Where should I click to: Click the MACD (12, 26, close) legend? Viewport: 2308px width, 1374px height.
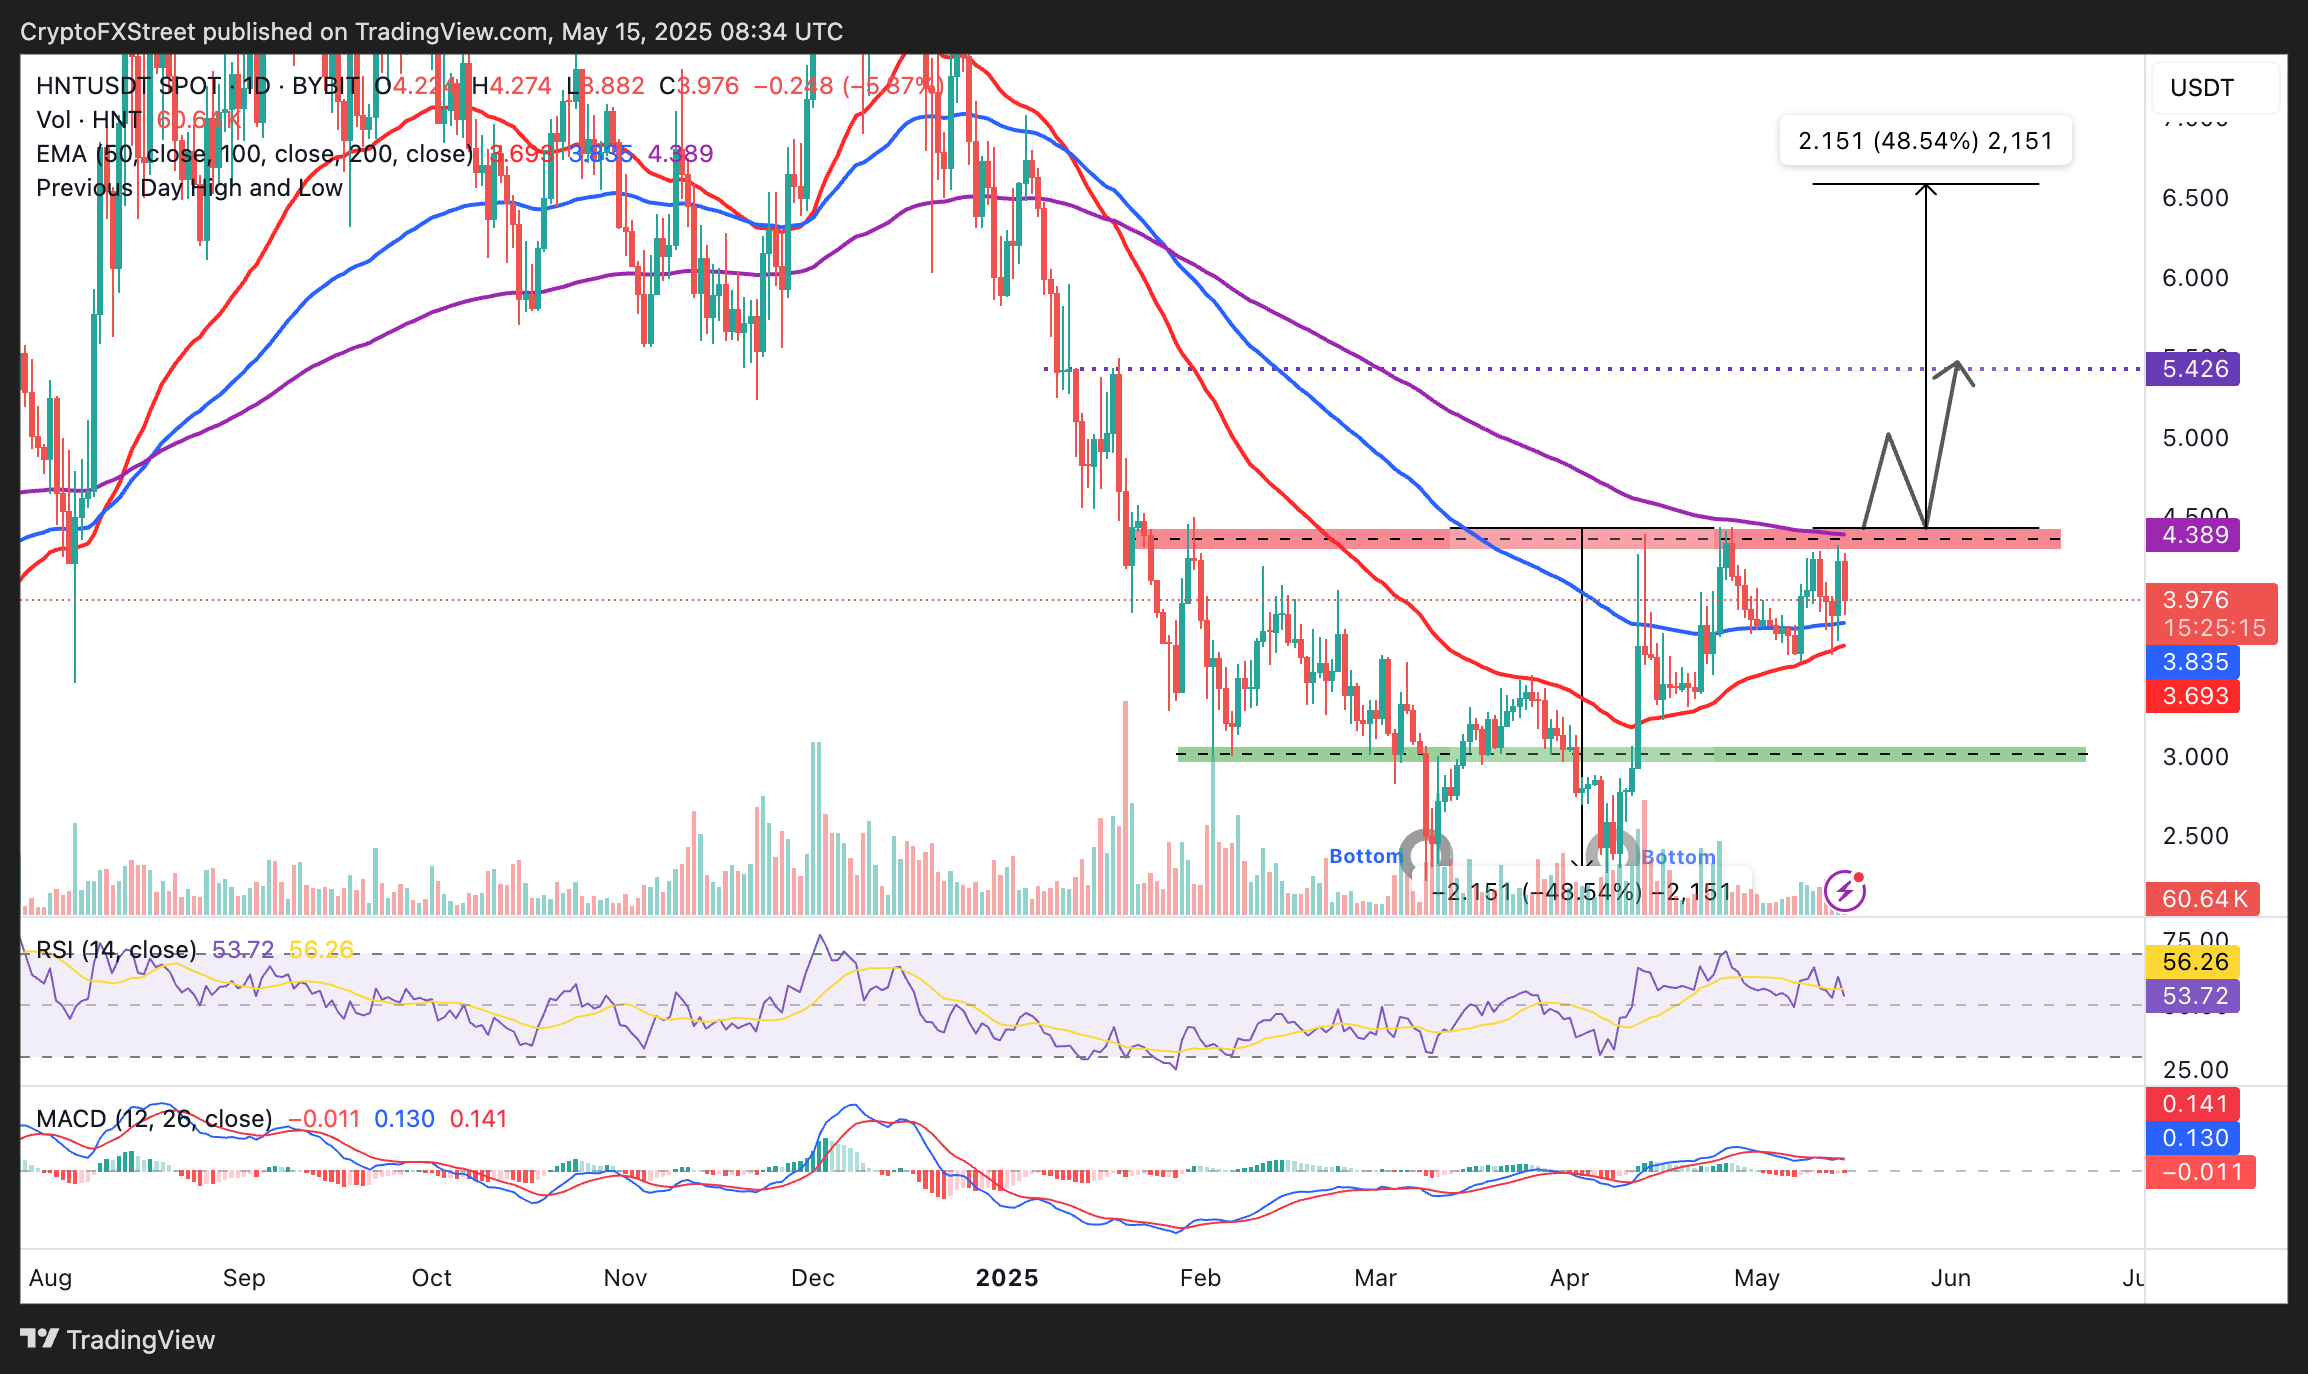point(154,1119)
